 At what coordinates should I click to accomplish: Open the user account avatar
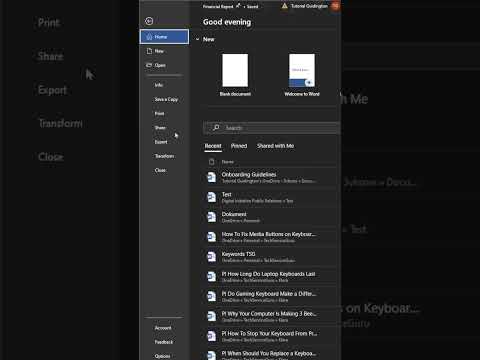click(335, 6)
